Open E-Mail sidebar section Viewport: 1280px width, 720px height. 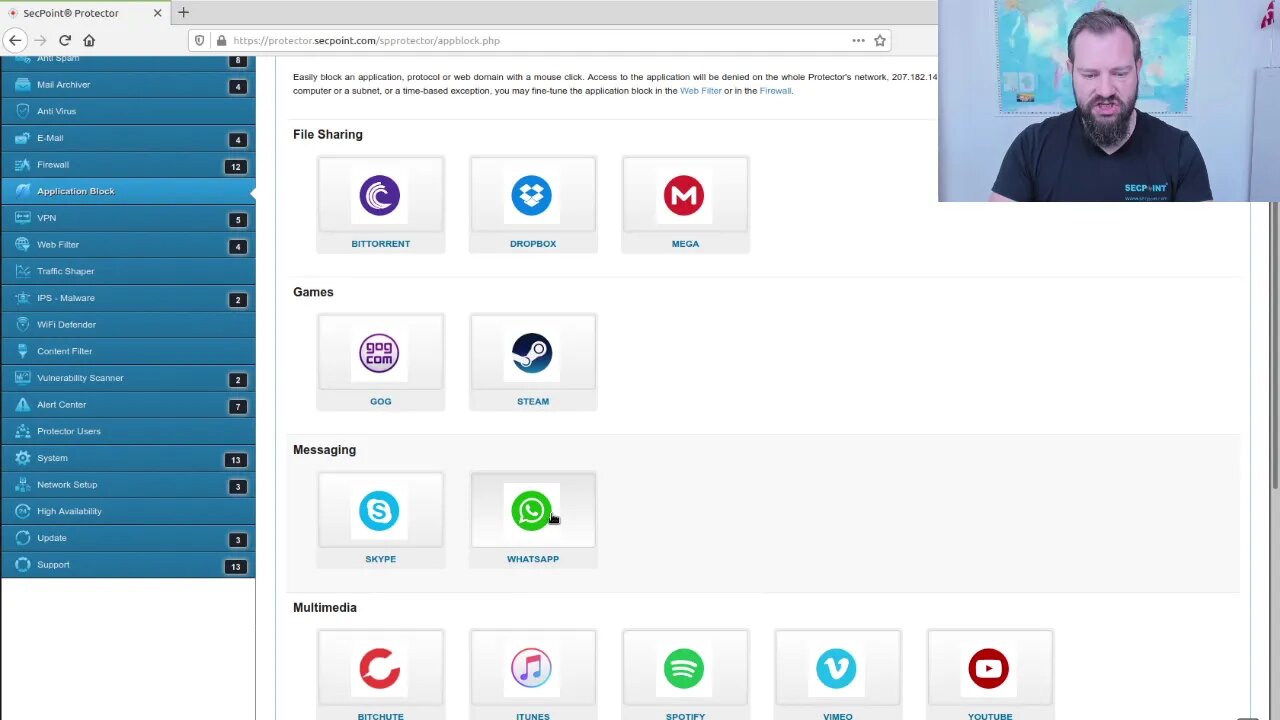pyautogui.click(x=127, y=138)
